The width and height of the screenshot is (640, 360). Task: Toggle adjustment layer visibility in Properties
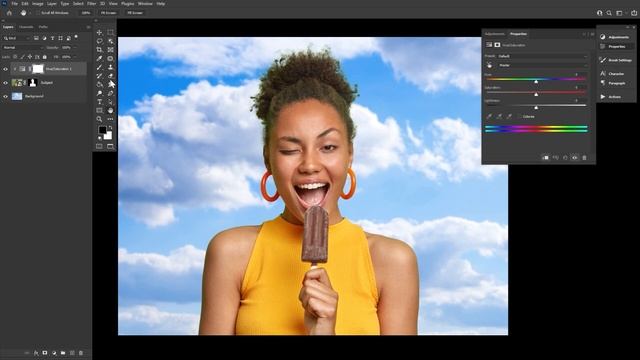tap(575, 158)
